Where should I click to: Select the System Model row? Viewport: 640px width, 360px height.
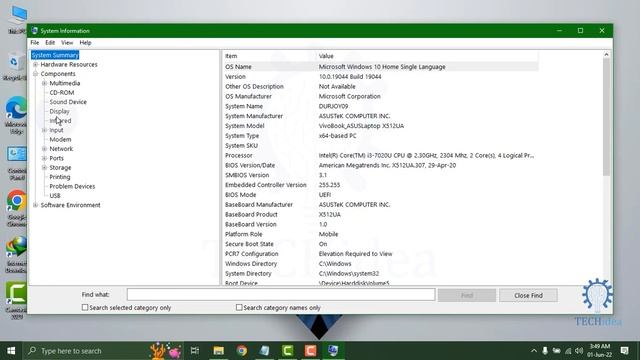[380, 126]
